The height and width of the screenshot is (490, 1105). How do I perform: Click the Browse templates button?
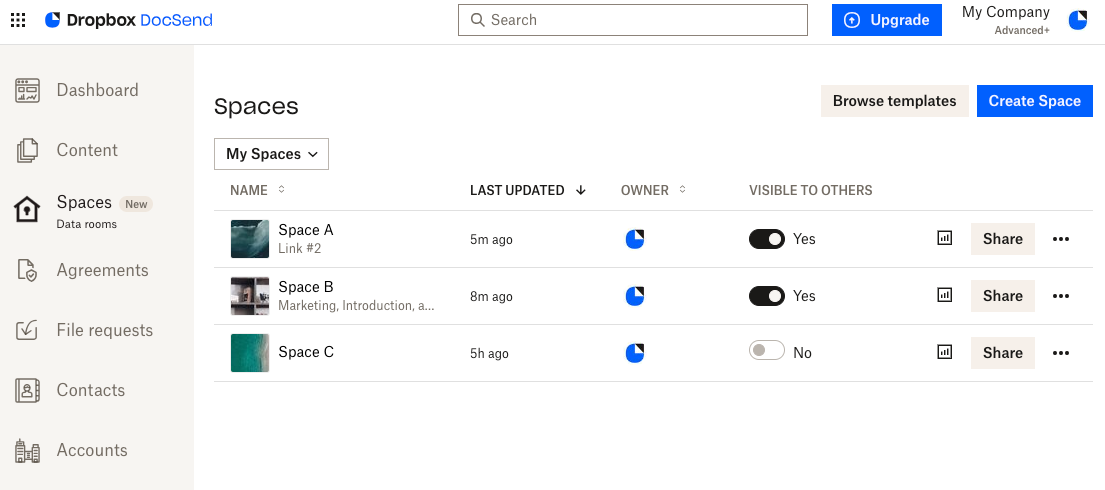click(894, 101)
